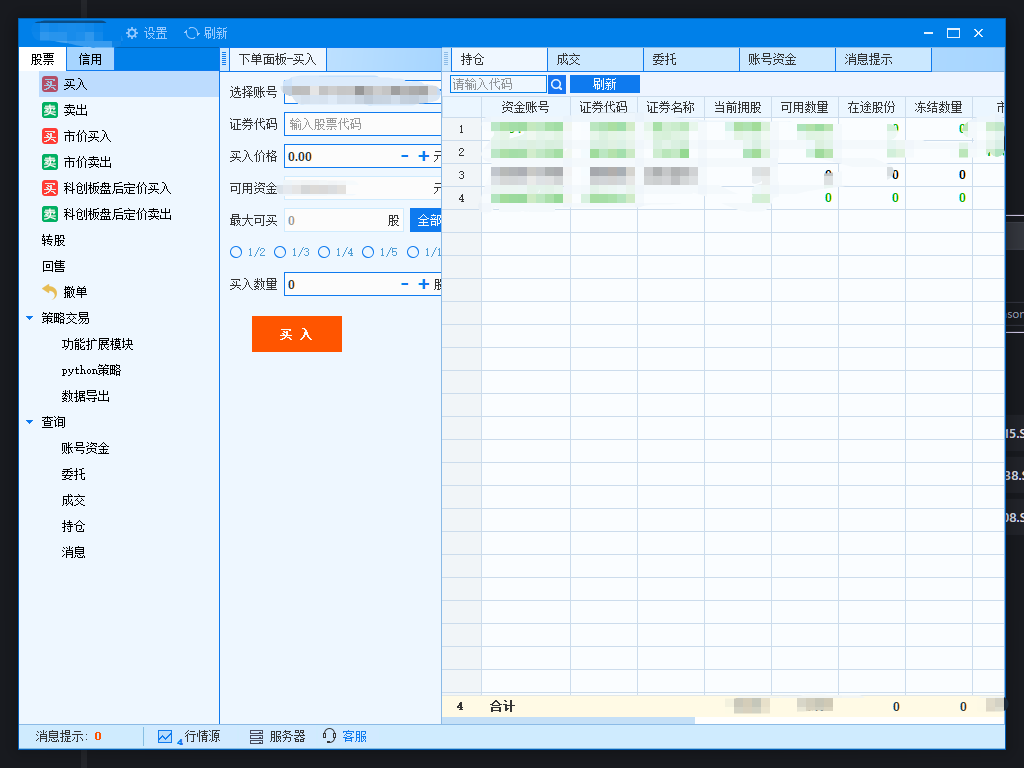
Task: Sort by the 在途股份 column header
Action: 872,107
